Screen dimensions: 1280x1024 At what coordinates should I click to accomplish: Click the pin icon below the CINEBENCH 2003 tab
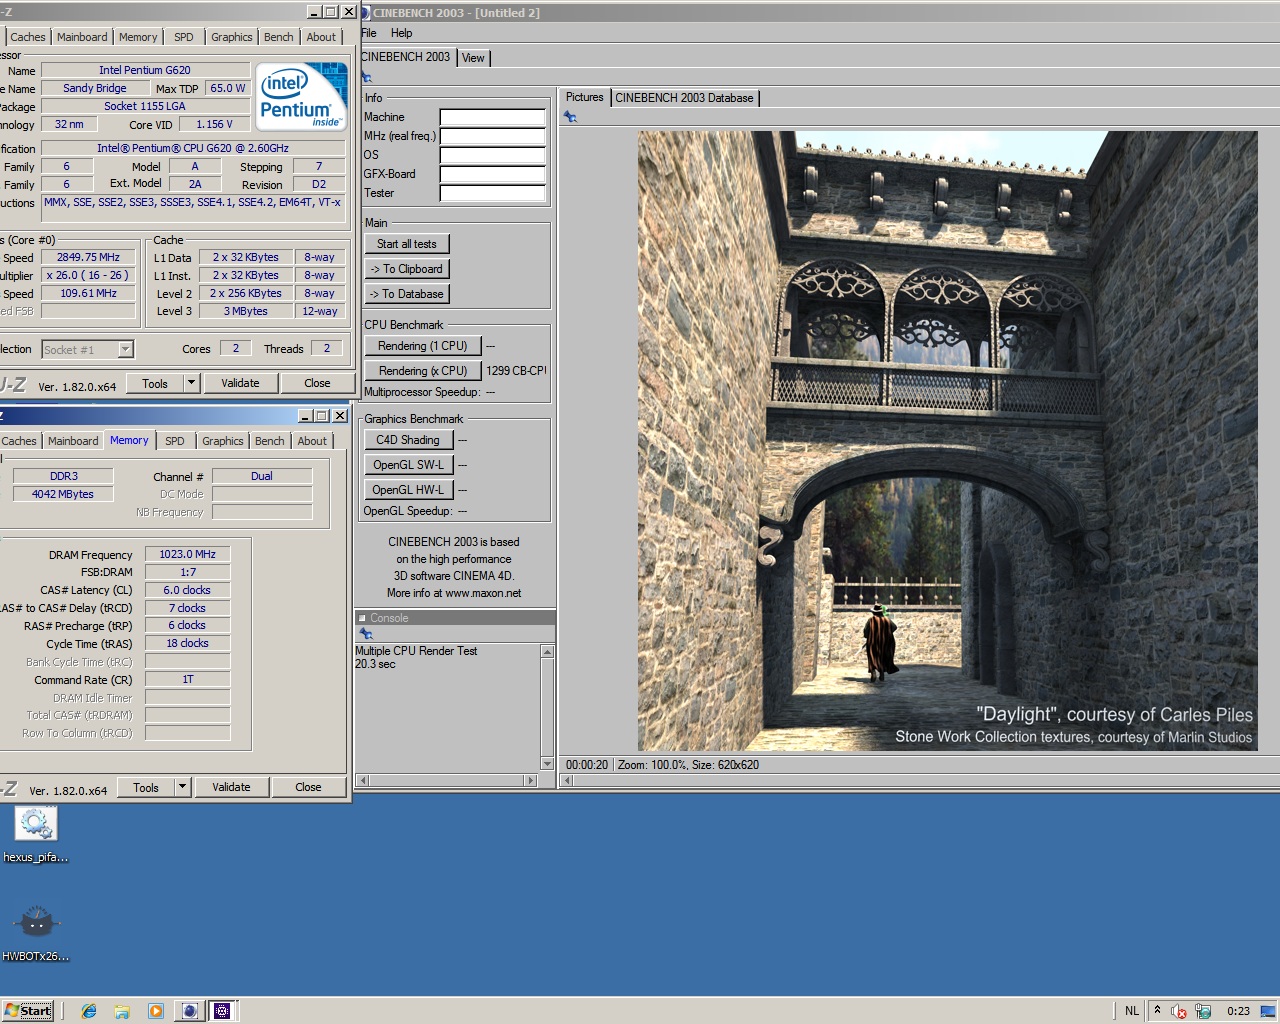pyautogui.click(x=366, y=77)
